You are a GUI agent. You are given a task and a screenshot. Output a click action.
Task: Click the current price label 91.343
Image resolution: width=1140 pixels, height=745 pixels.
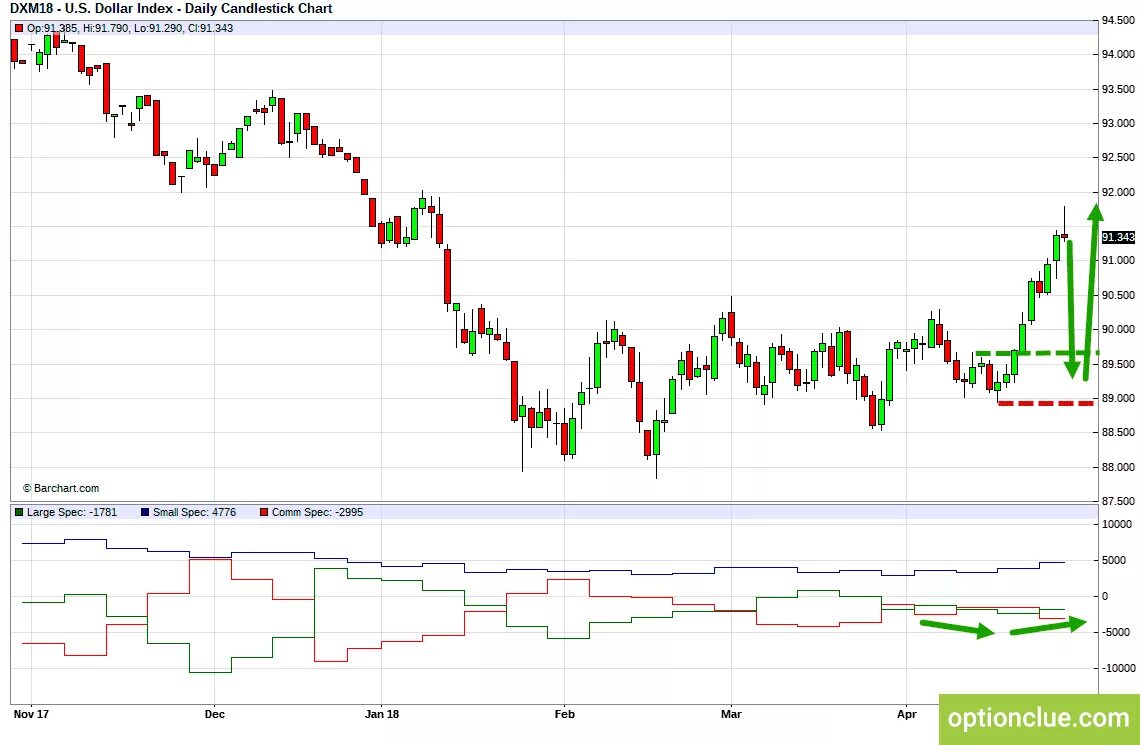click(x=1117, y=238)
